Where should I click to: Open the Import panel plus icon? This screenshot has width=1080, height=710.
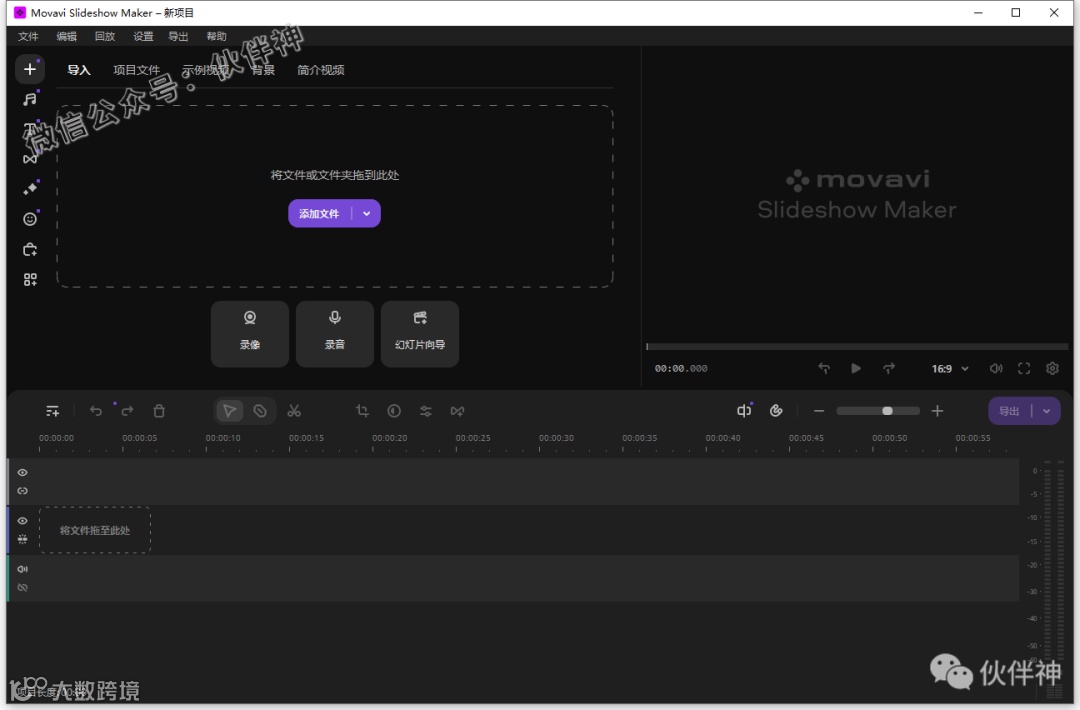30,70
